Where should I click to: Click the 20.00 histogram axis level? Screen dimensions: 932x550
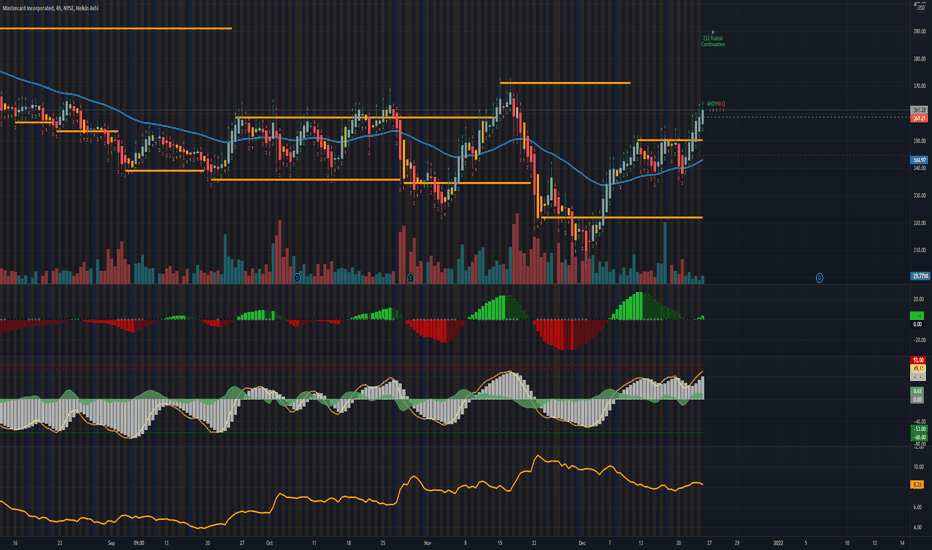pos(918,299)
